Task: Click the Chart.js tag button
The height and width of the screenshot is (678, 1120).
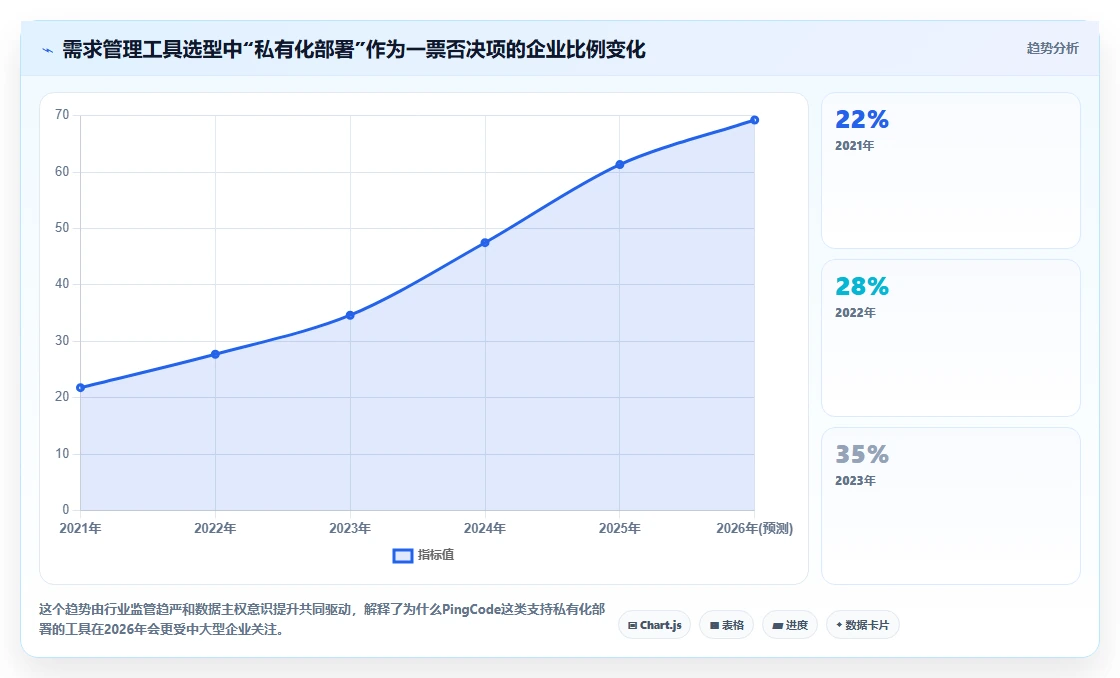Action: coord(654,625)
